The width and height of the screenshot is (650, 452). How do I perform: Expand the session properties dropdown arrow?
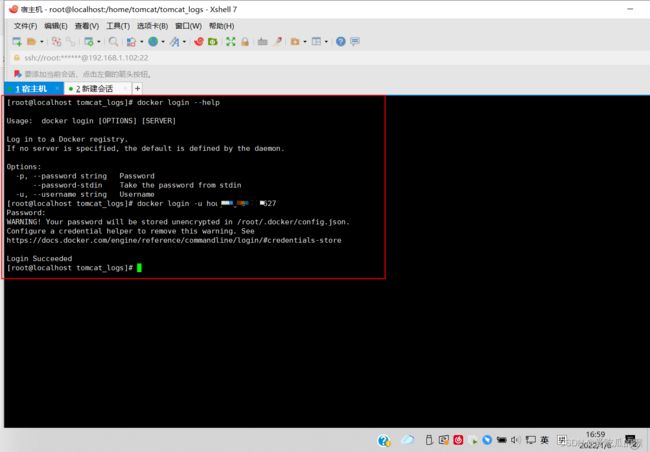tap(99, 41)
